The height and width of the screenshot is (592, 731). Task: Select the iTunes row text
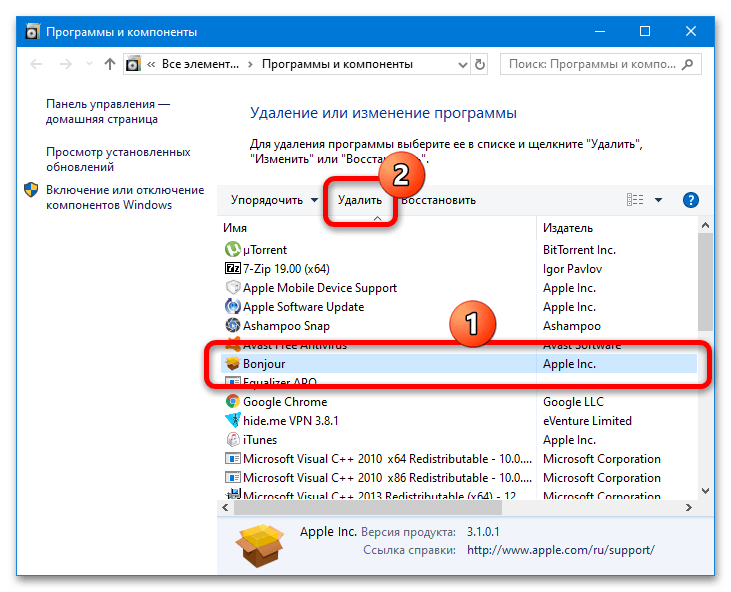coord(260,440)
